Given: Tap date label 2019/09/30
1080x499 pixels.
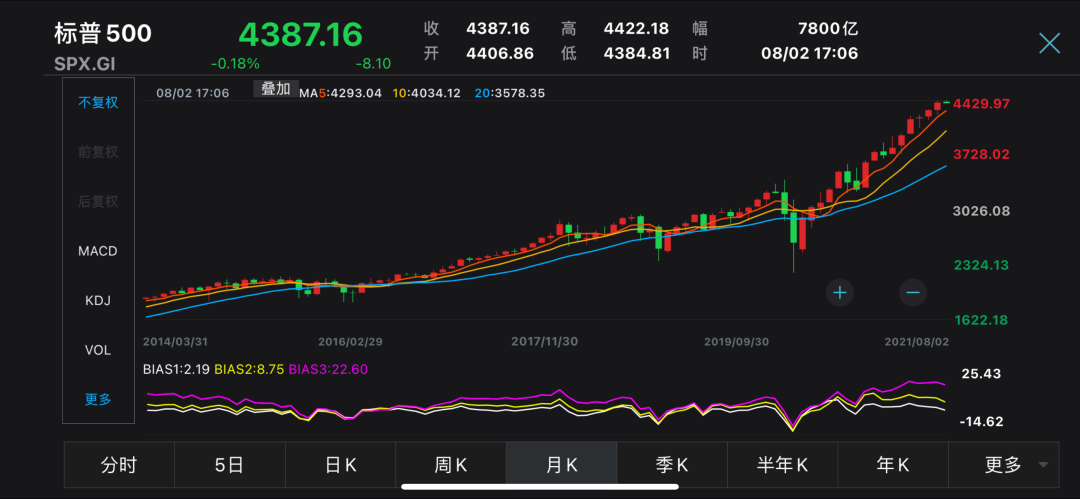Looking at the screenshot, I should tap(736, 342).
